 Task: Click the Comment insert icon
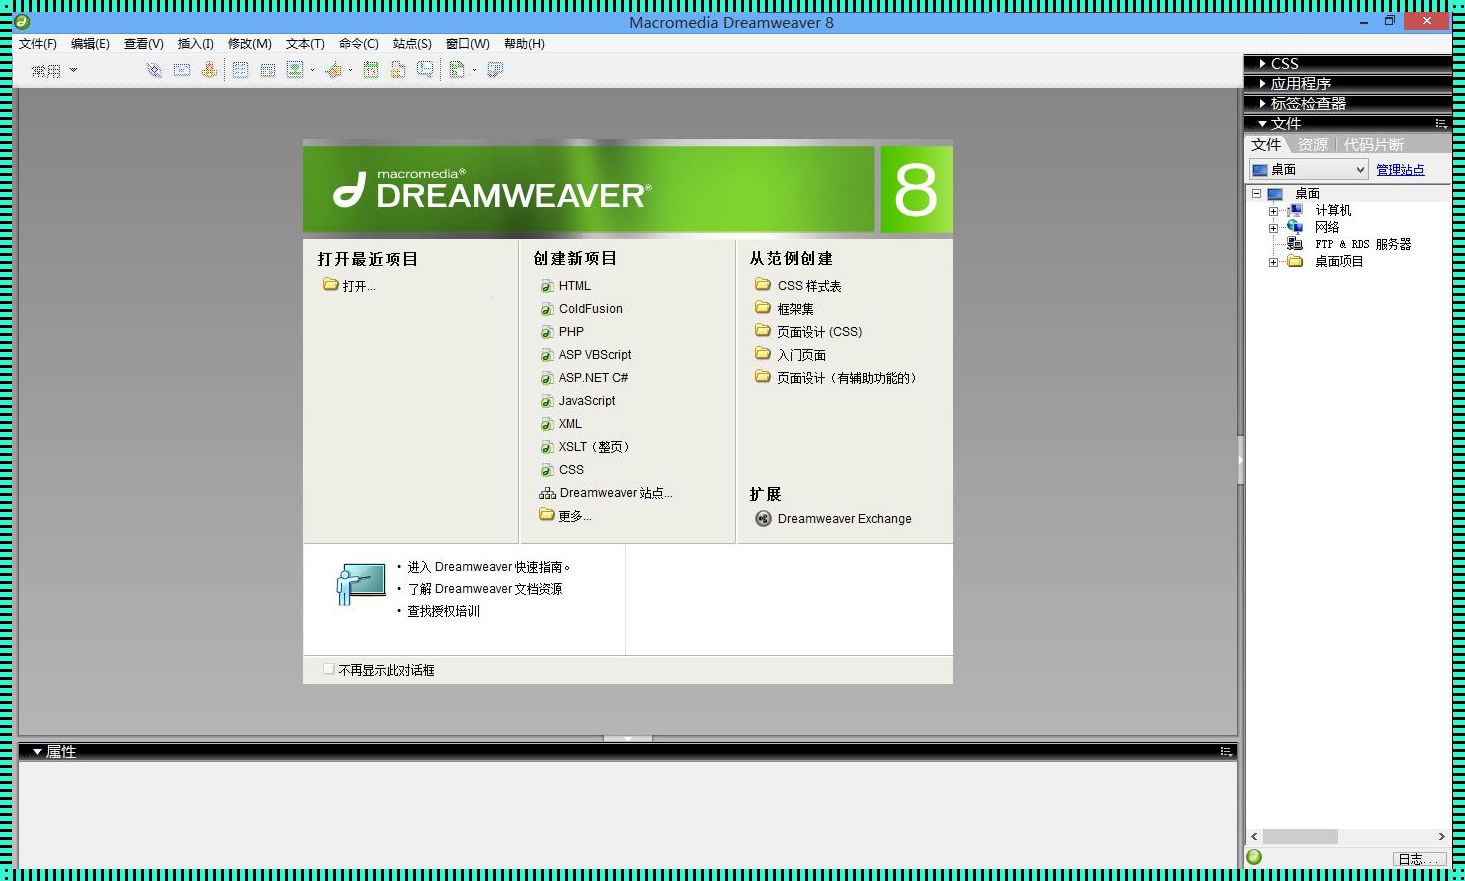(x=425, y=70)
